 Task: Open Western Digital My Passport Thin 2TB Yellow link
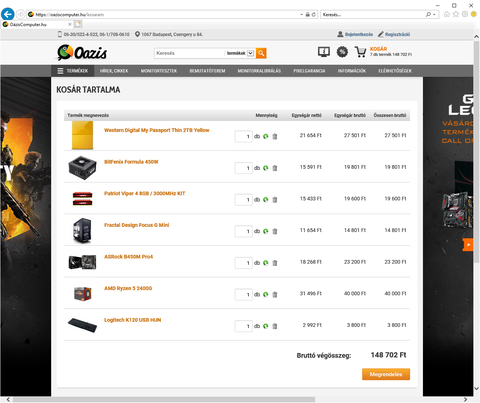point(157,130)
